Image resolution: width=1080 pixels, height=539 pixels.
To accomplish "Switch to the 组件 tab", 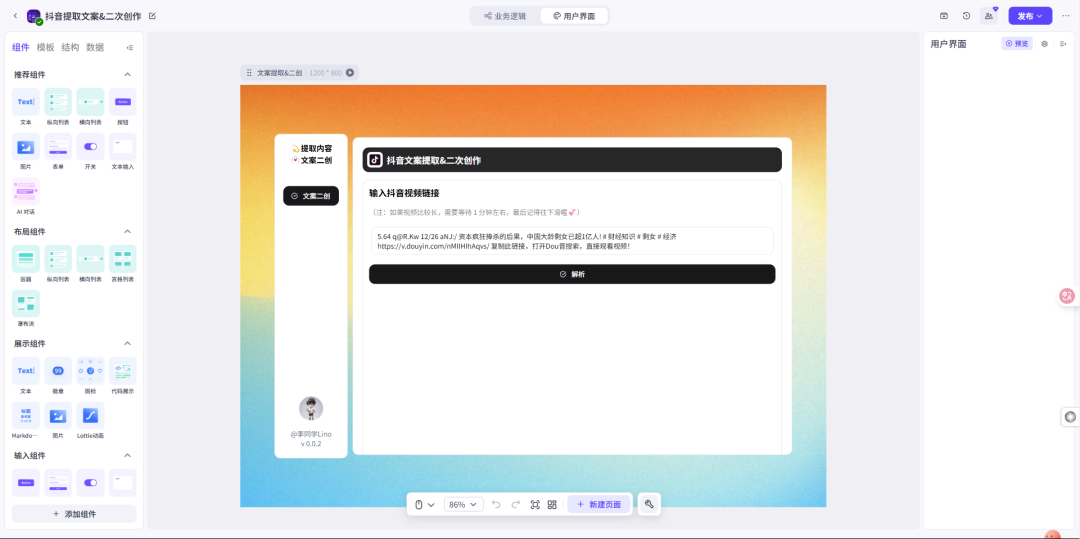I will tap(21, 47).
